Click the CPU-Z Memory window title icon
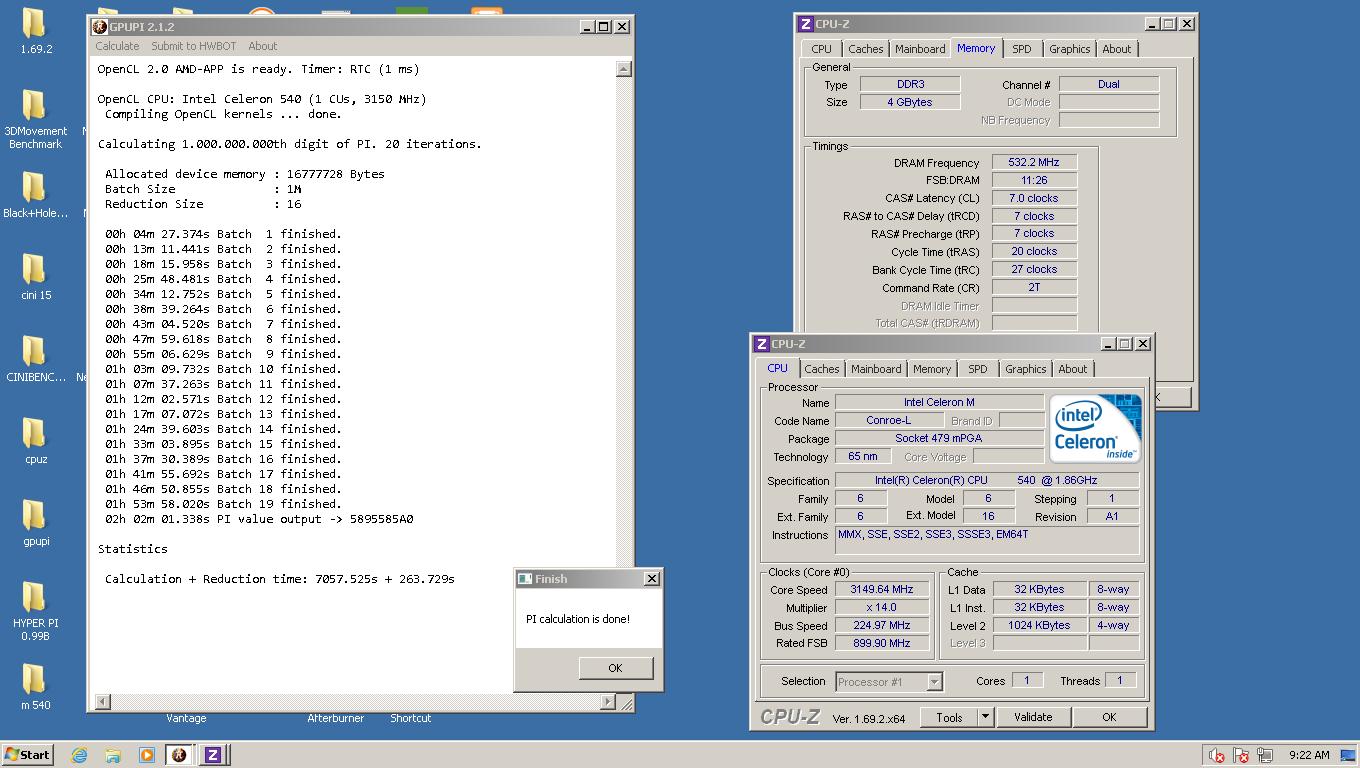1360x768 pixels. (x=806, y=24)
